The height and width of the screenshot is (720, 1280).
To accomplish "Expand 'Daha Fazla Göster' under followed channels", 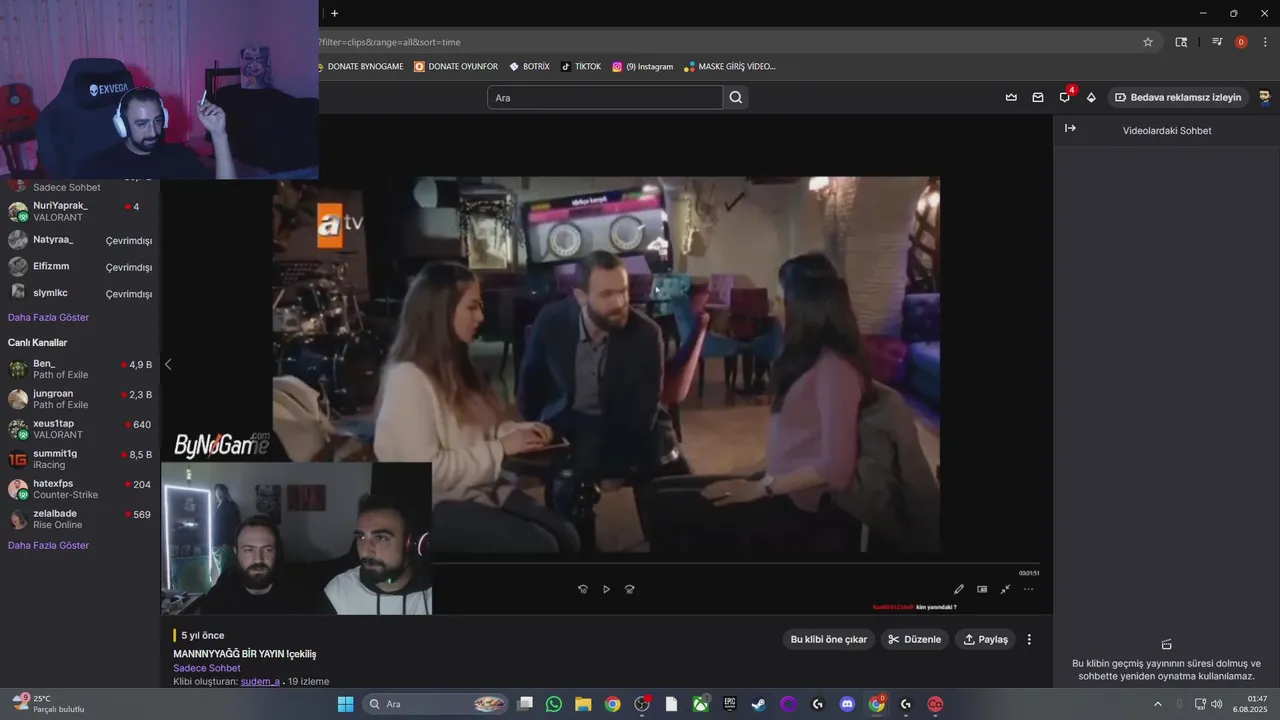I will pyautogui.click(x=48, y=317).
